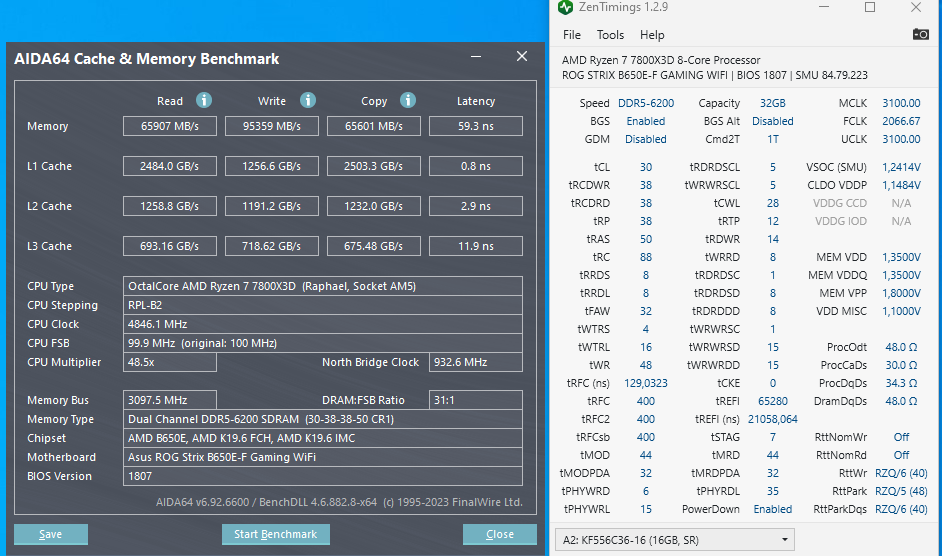The height and width of the screenshot is (556, 942).
Task: Click DRAM:FSB Ratio value 31:1
Action: click(476, 400)
